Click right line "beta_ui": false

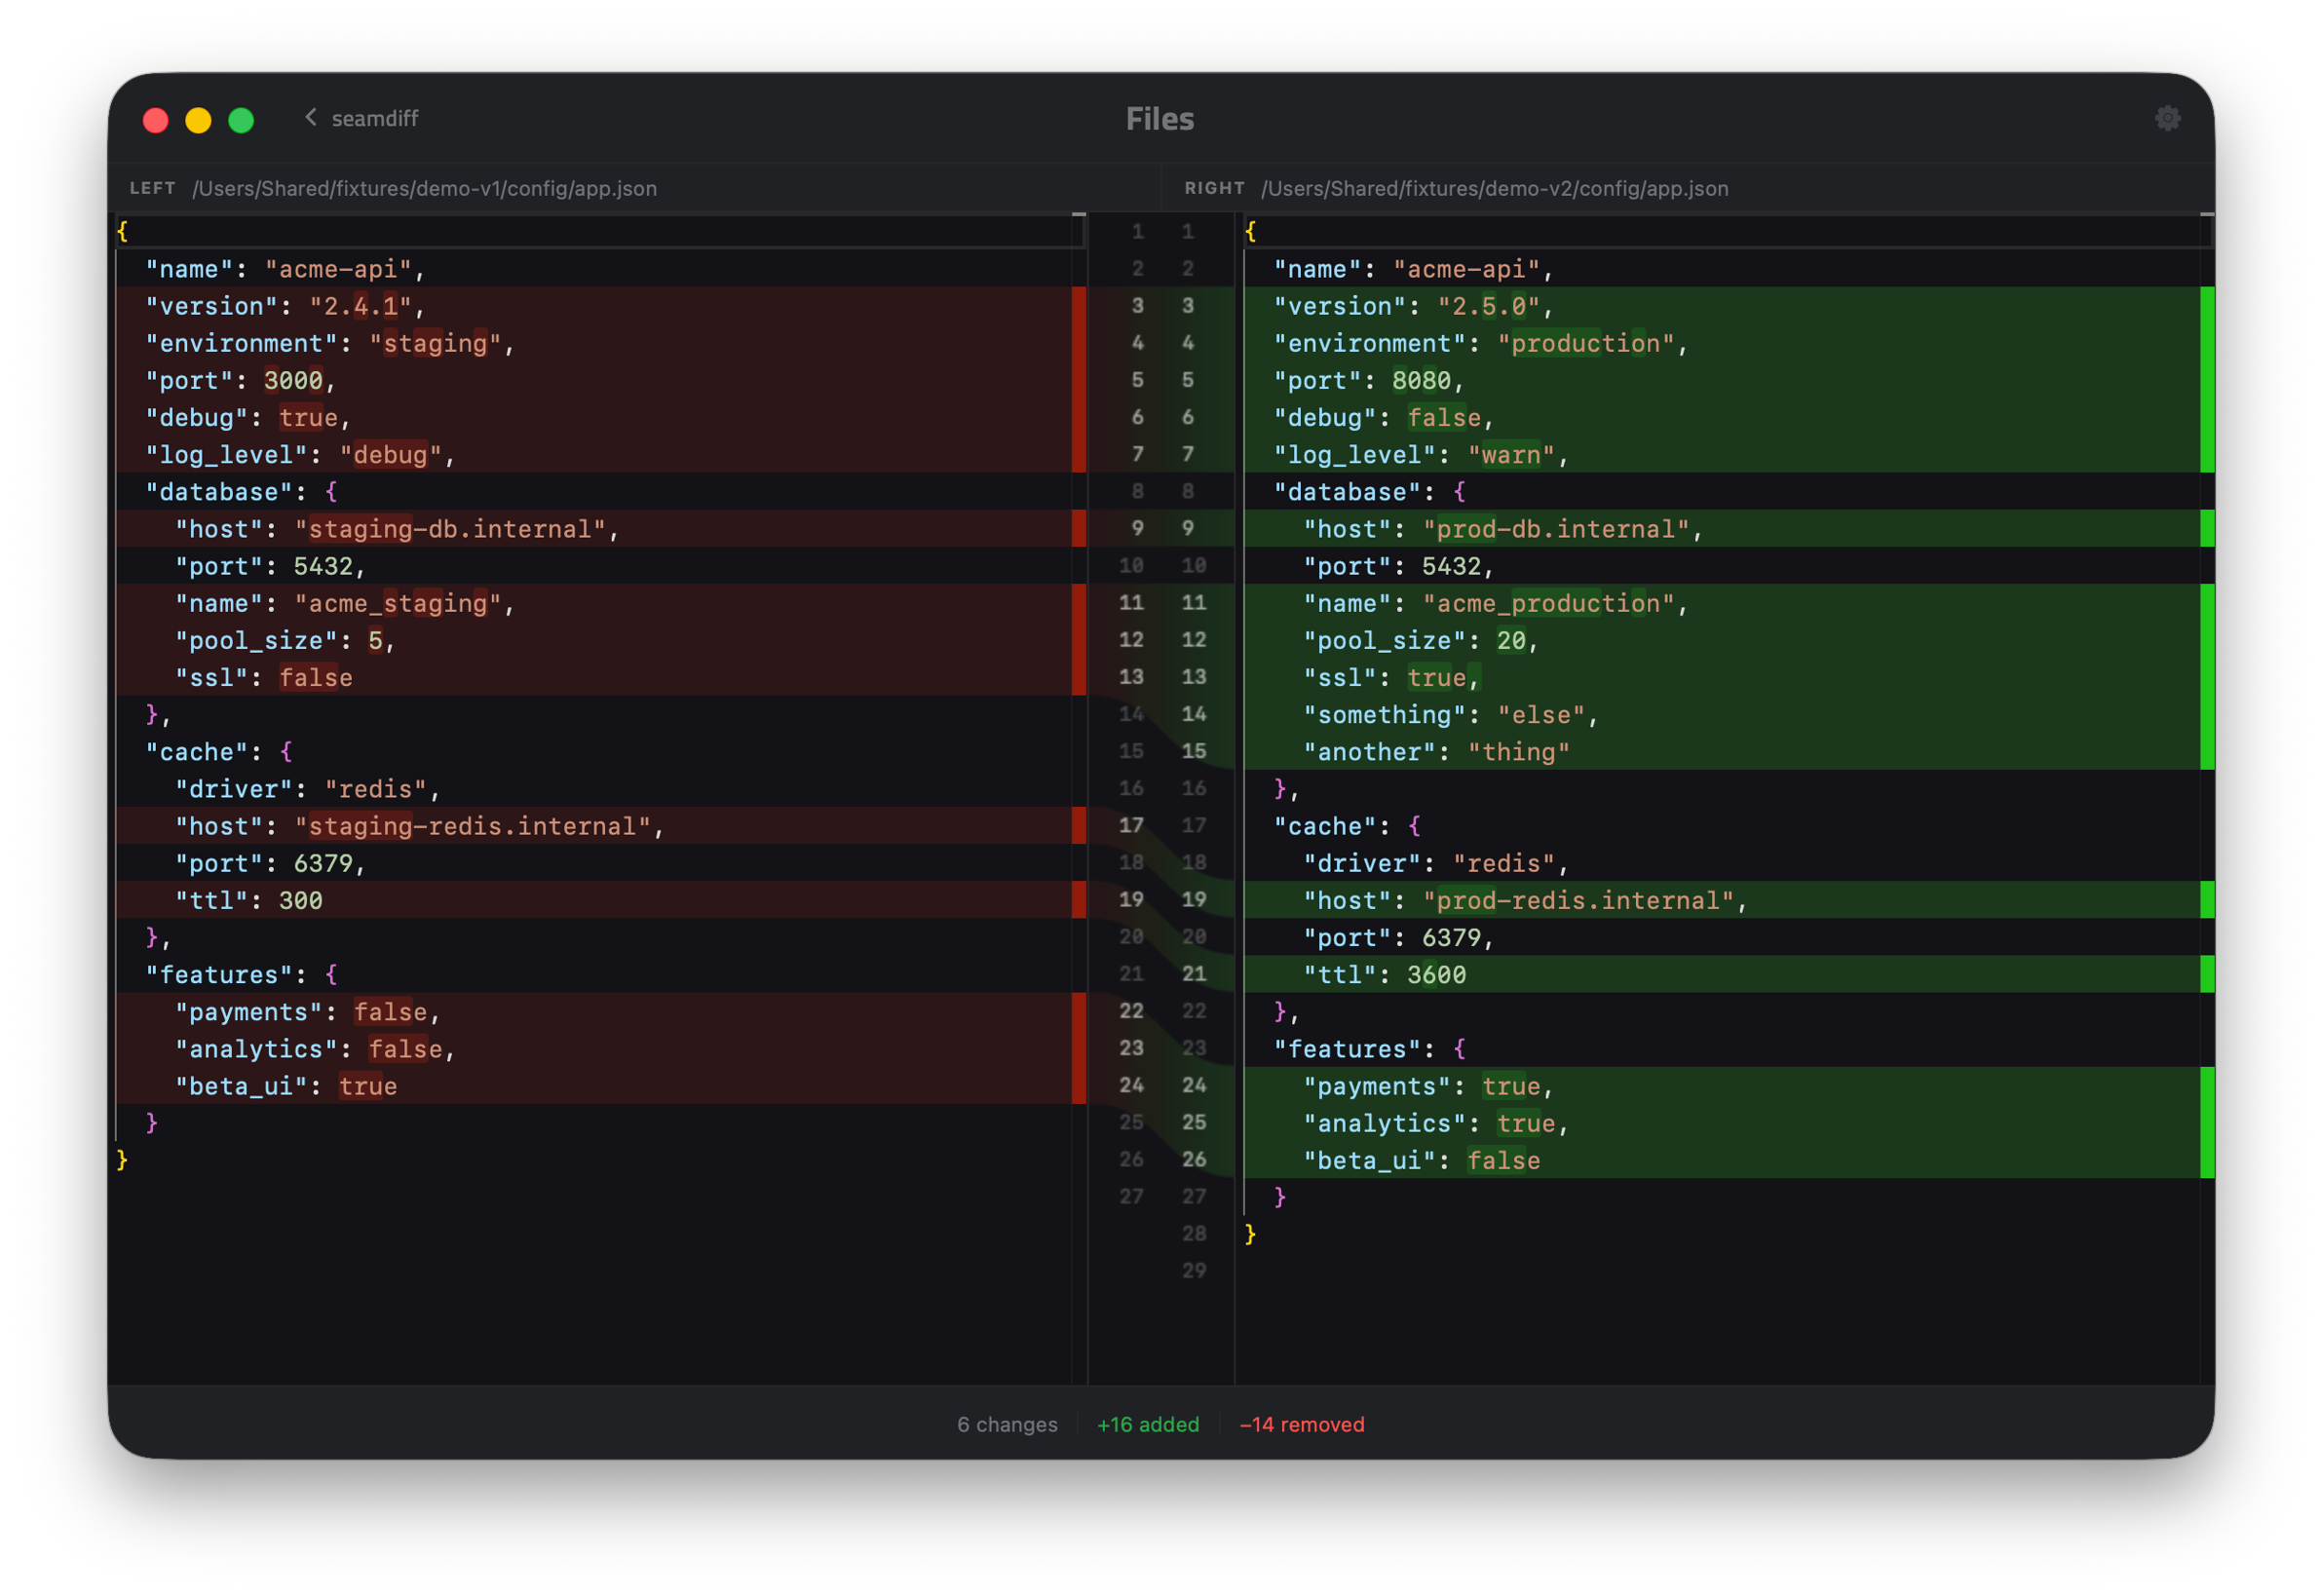[1721, 1160]
